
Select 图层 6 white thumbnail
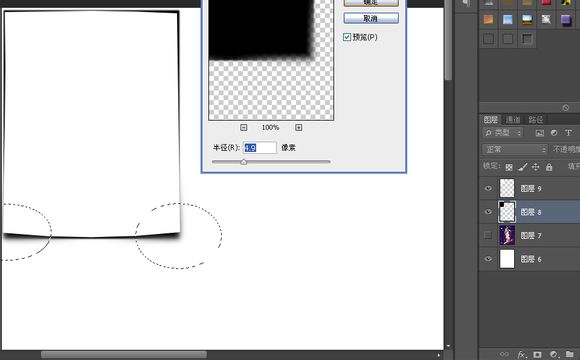(x=507, y=259)
